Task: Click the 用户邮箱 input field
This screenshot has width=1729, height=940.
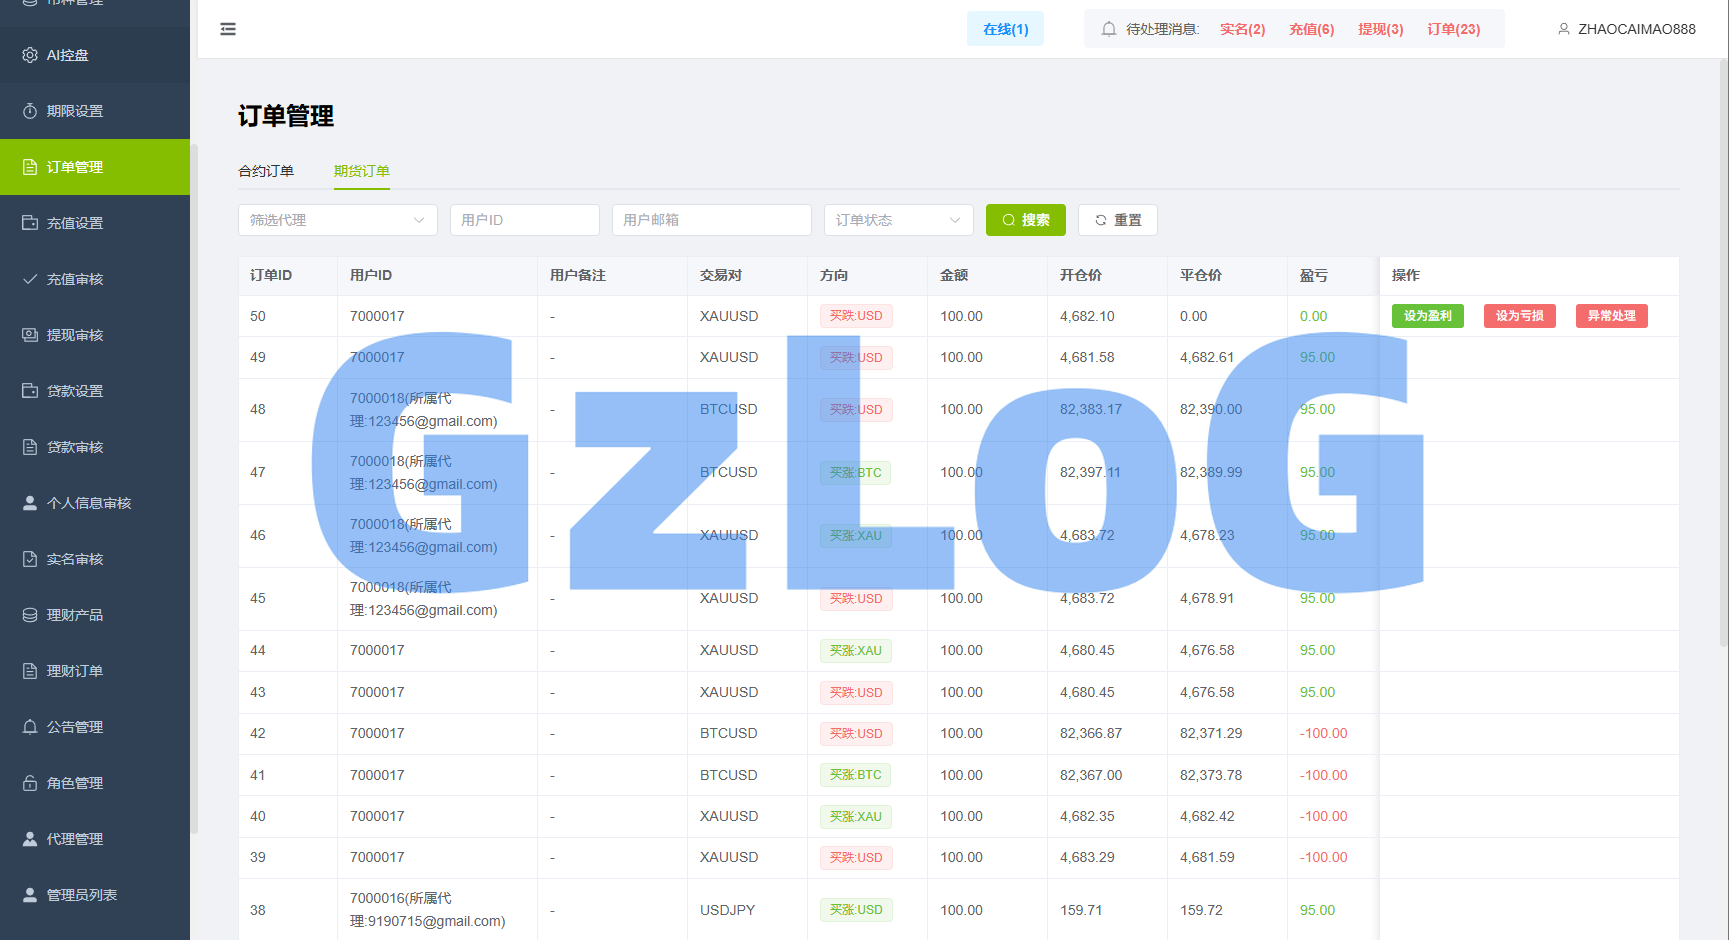Action: 712,220
